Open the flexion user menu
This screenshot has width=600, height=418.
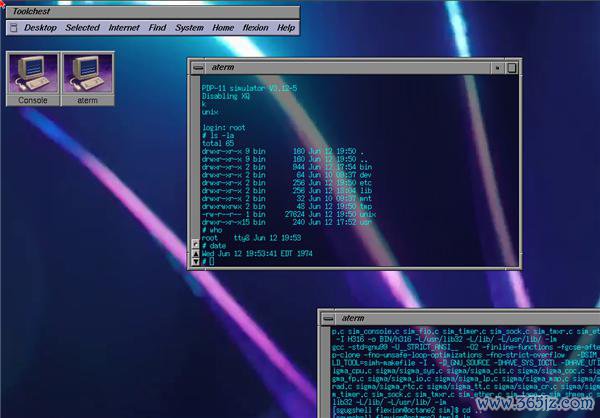255,28
